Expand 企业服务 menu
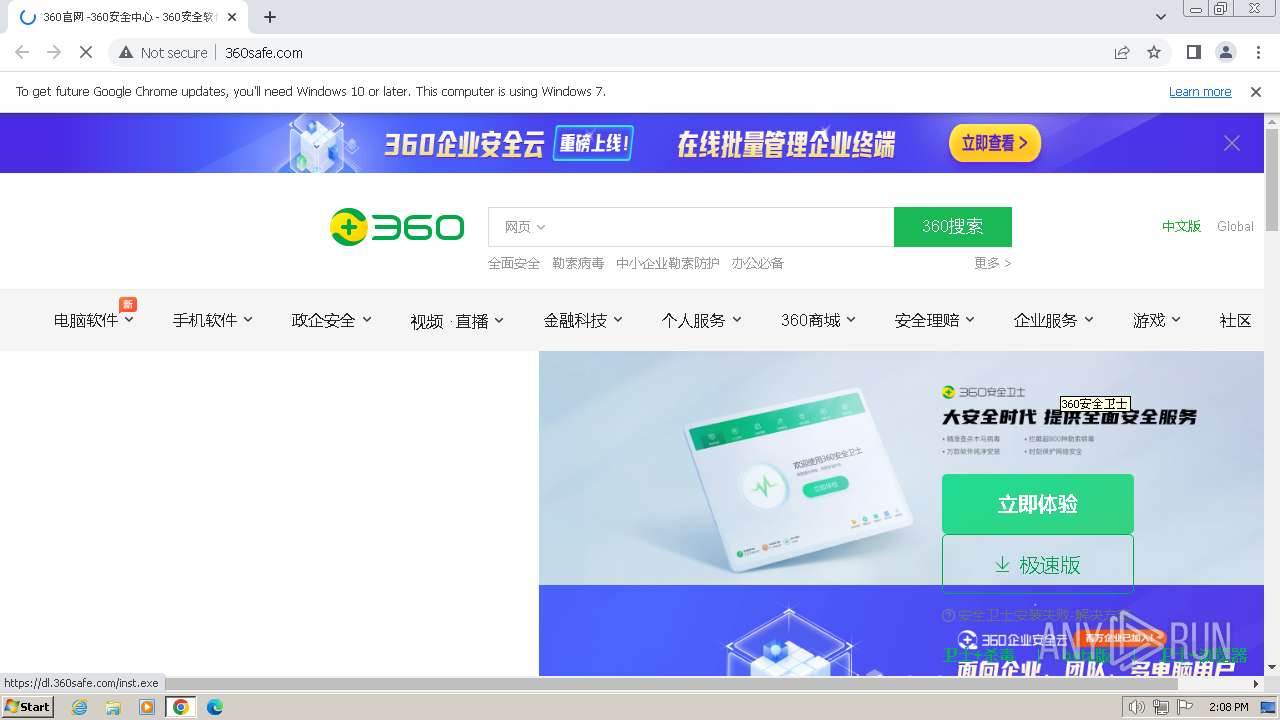This screenshot has width=1280, height=720. (1054, 320)
